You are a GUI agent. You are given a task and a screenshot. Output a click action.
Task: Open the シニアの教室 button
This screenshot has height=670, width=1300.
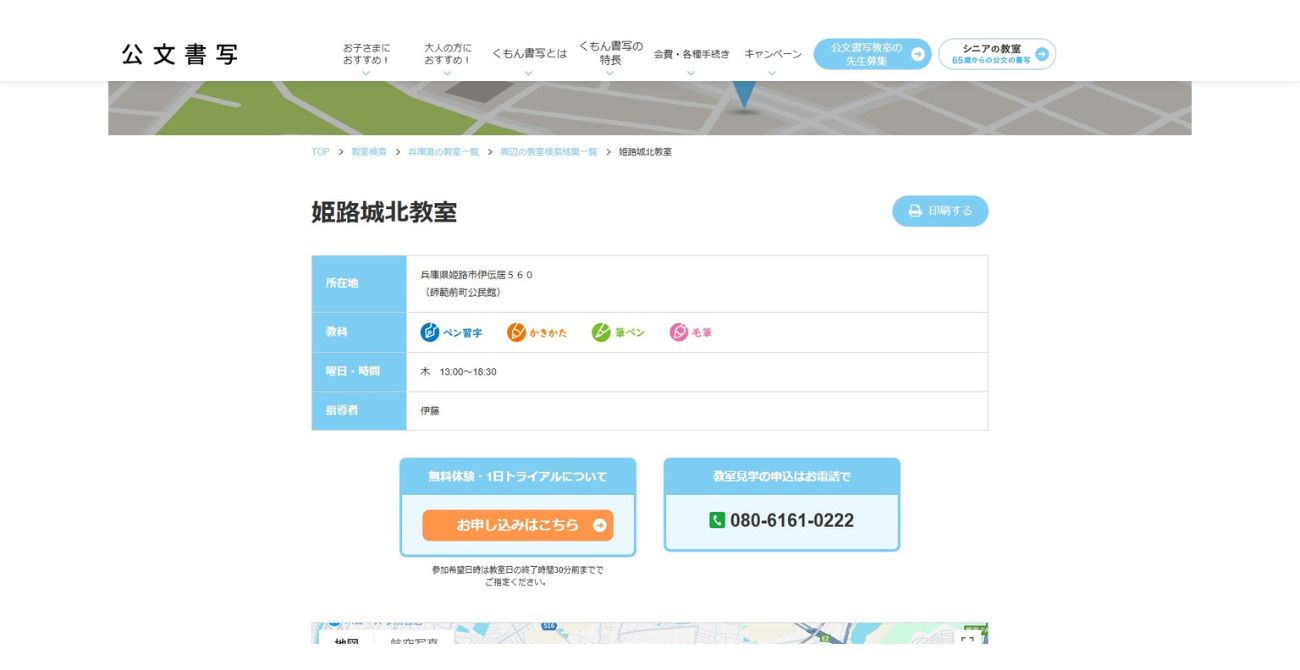pos(996,54)
